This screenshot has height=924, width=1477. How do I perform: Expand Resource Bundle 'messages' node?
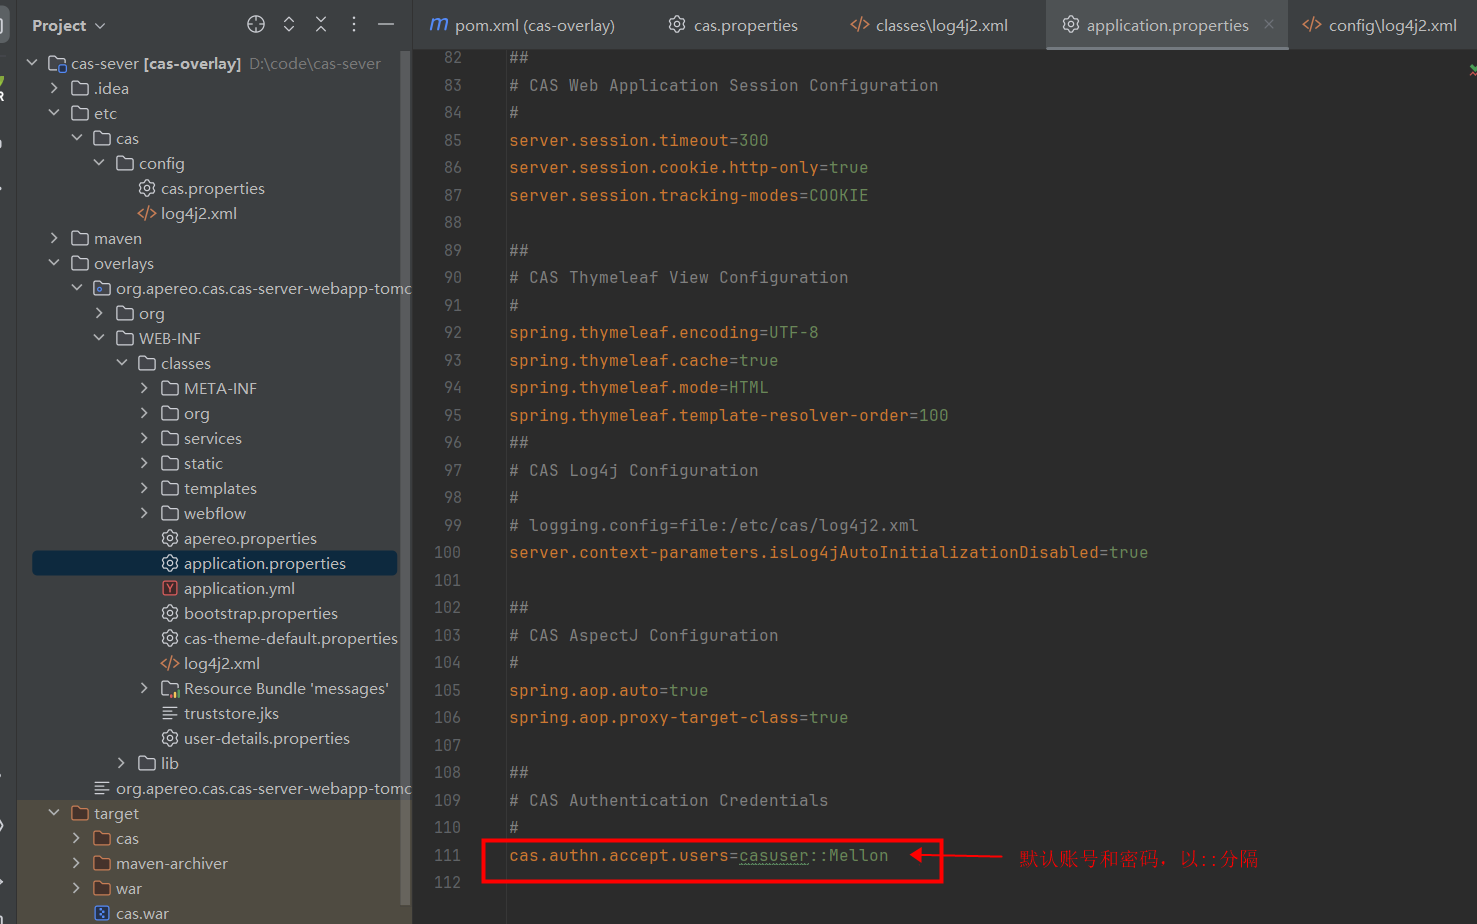(144, 688)
